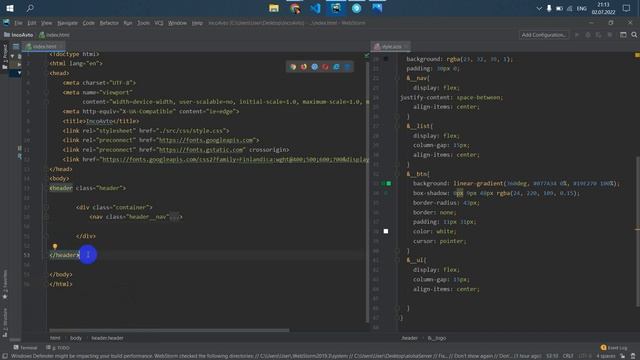Open the Window menu
The image size is (640, 360).
177,23
